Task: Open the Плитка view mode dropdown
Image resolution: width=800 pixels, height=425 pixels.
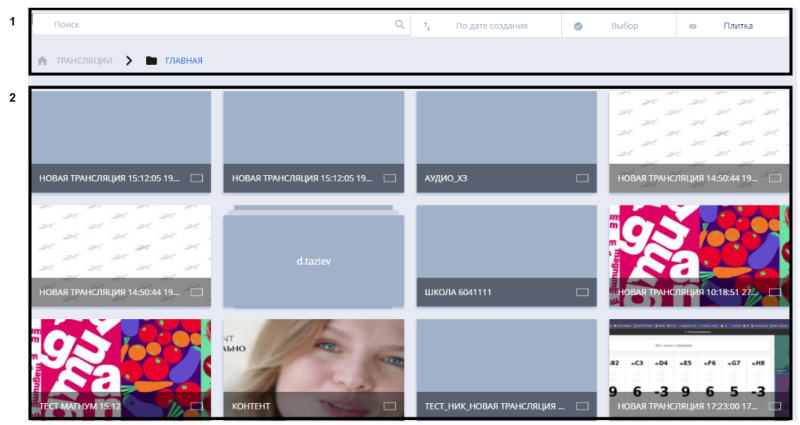Action: [x=738, y=26]
